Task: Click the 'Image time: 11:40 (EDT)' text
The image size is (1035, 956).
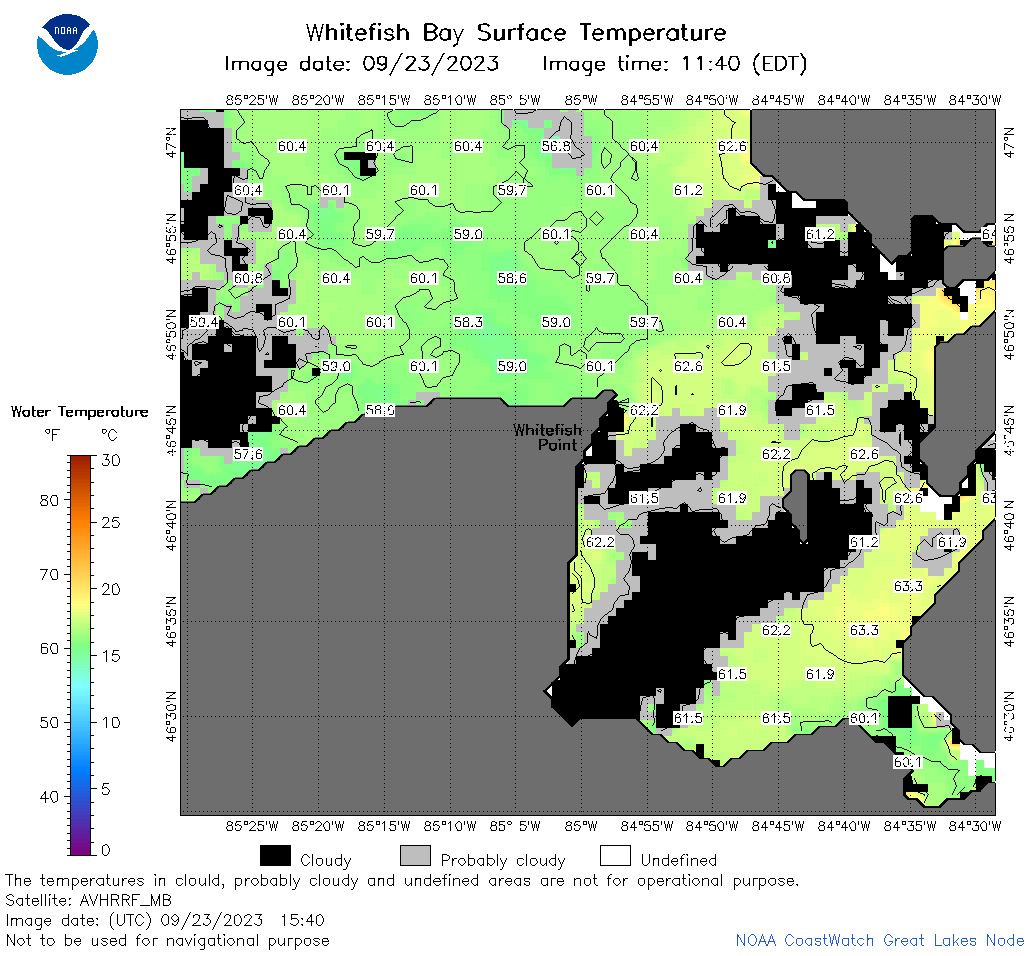Action: [675, 64]
